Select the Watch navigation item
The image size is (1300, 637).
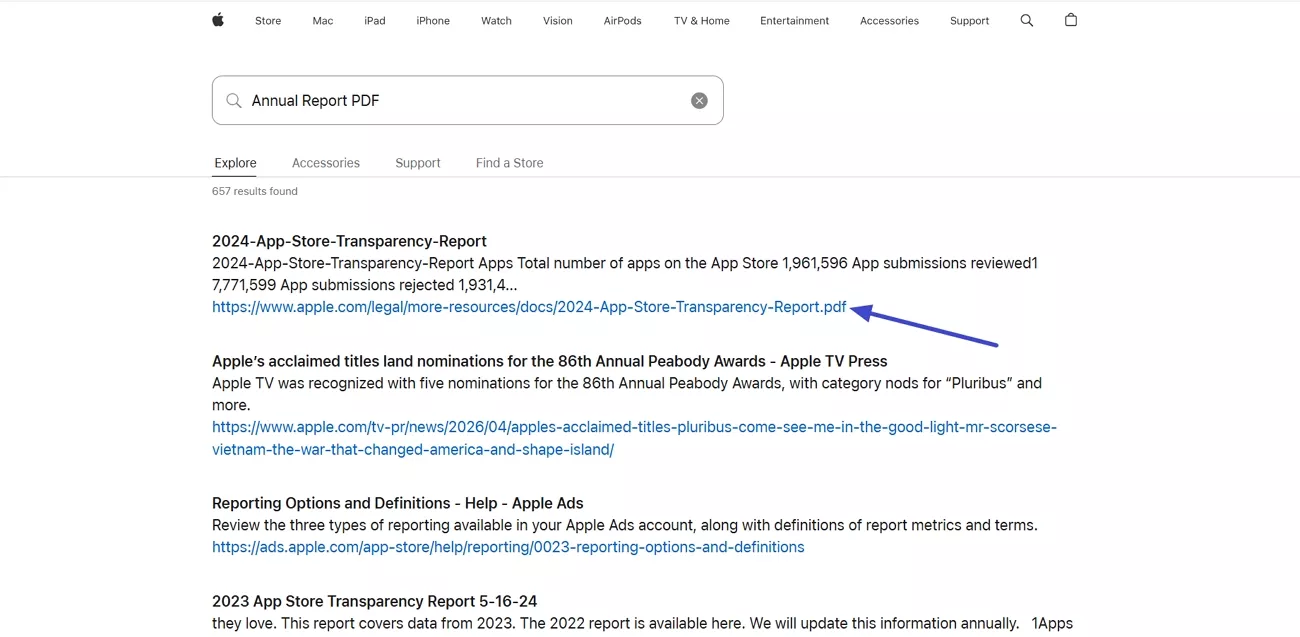coord(496,20)
